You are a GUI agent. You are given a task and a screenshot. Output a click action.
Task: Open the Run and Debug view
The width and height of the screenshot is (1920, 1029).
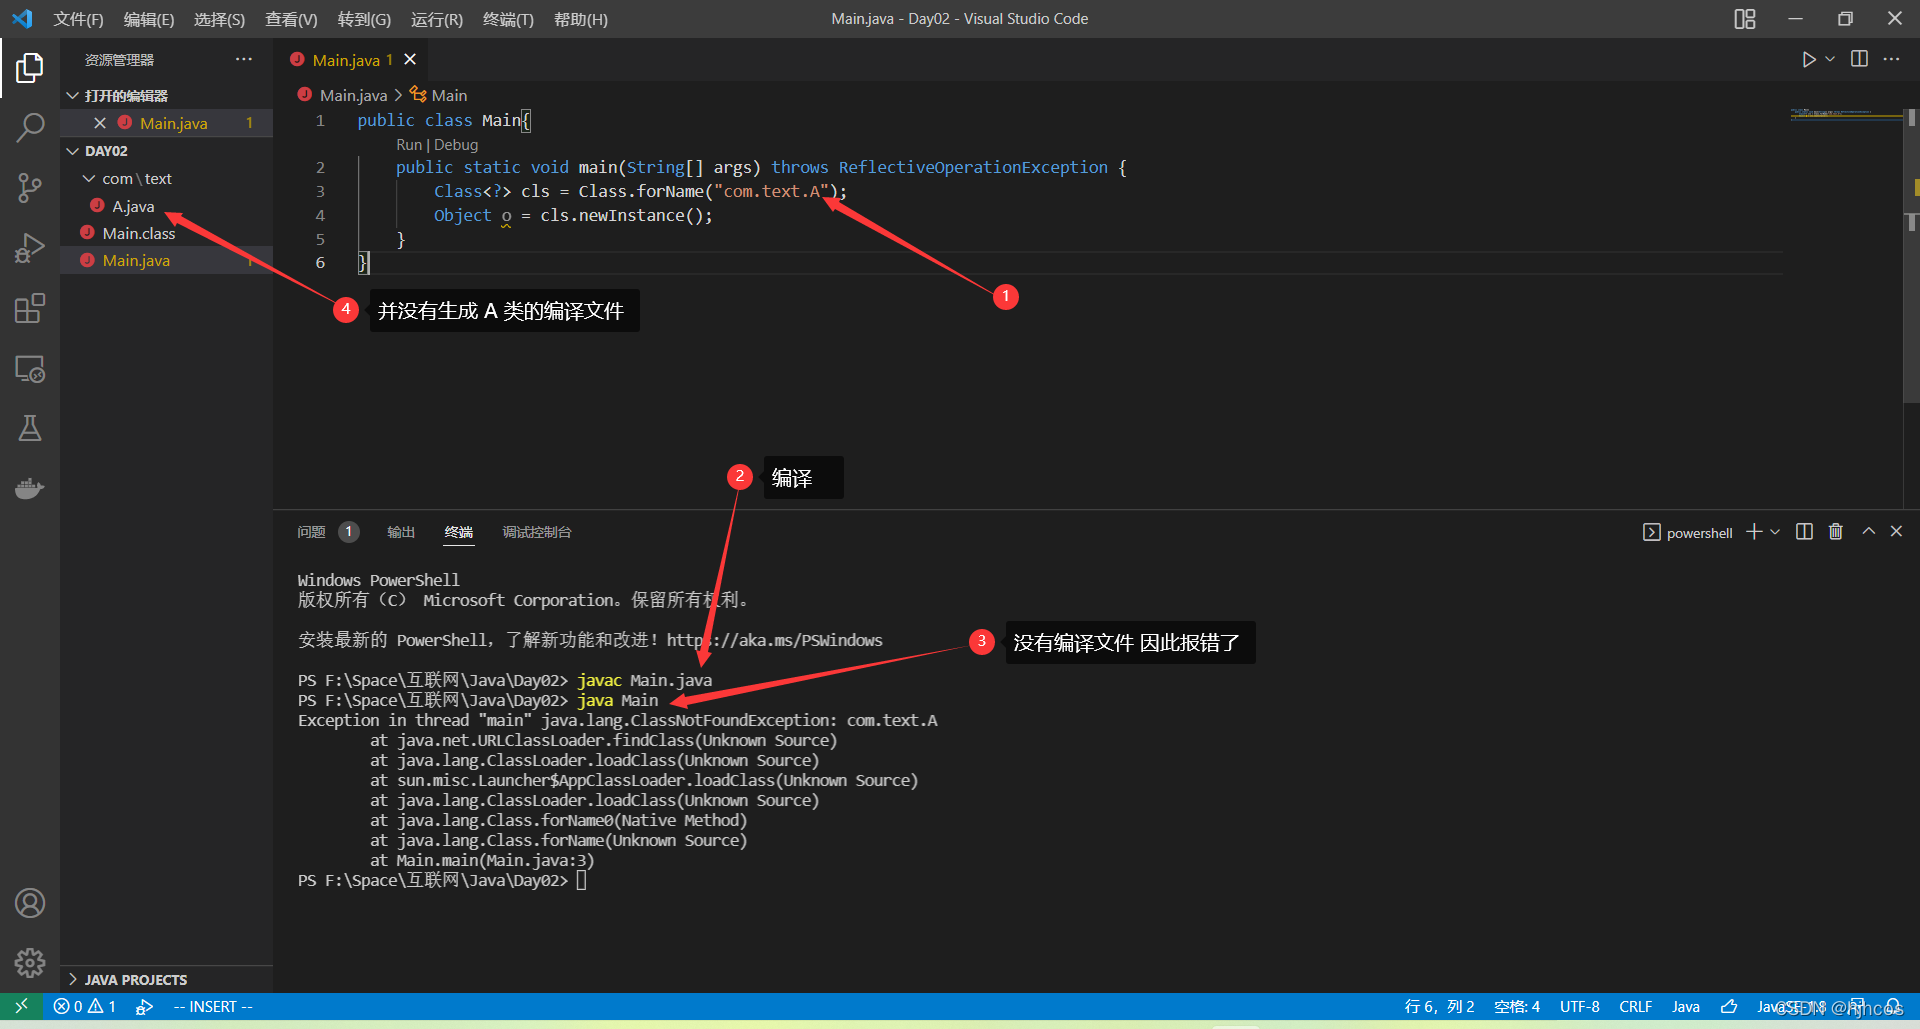coord(30,248)
